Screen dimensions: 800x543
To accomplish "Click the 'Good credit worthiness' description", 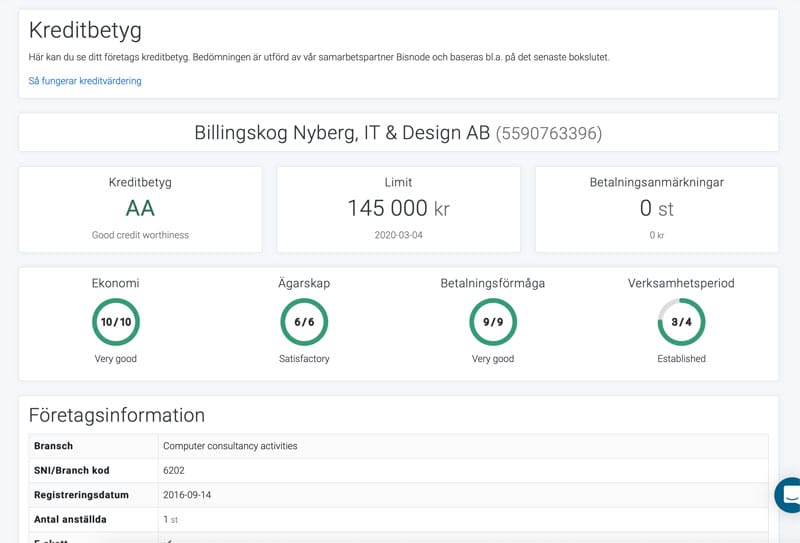I will click(140, 235).
